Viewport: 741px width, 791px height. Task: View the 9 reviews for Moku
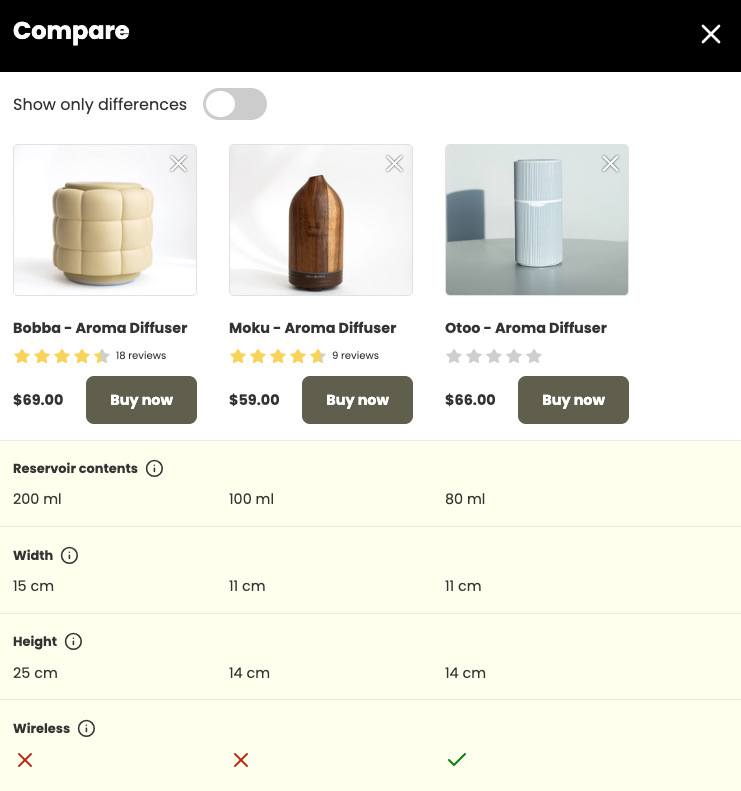coord(355,356)
